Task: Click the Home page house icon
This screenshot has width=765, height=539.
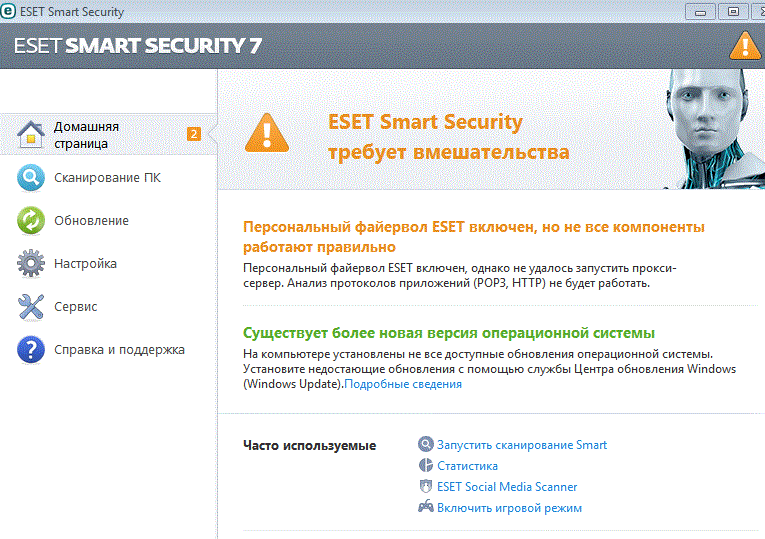Action: coord(32,135)
